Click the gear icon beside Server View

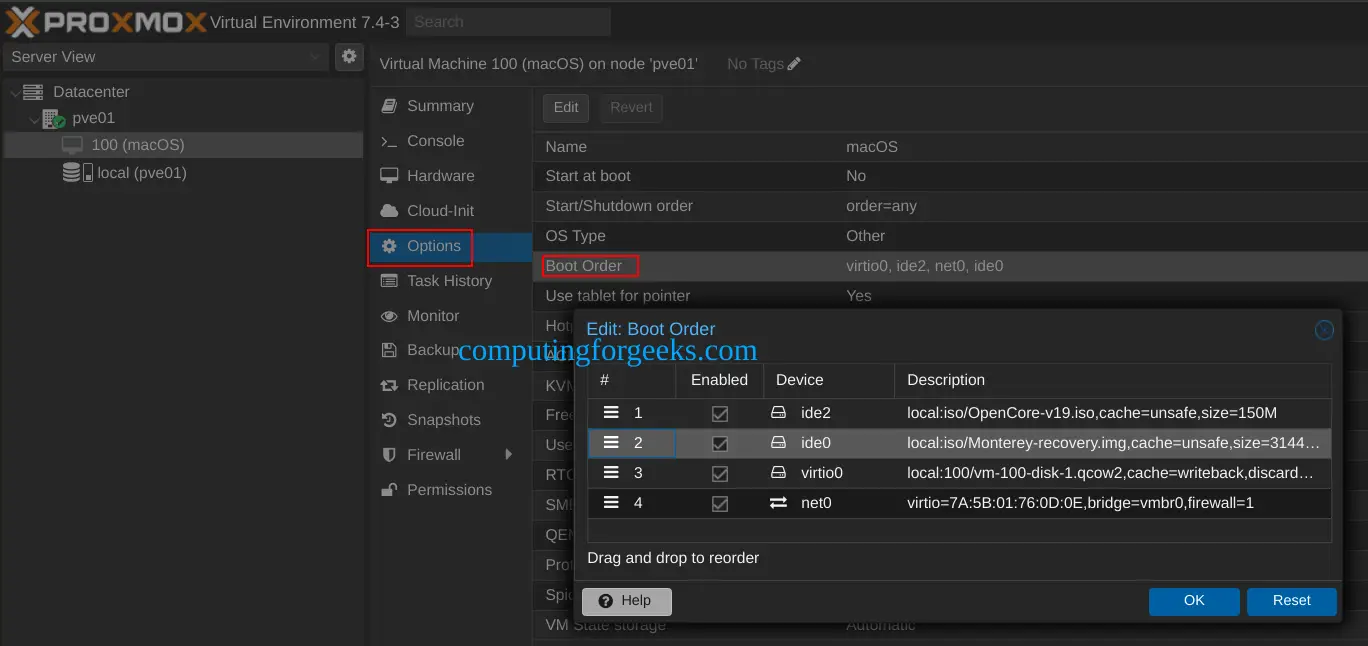[349, 57]
